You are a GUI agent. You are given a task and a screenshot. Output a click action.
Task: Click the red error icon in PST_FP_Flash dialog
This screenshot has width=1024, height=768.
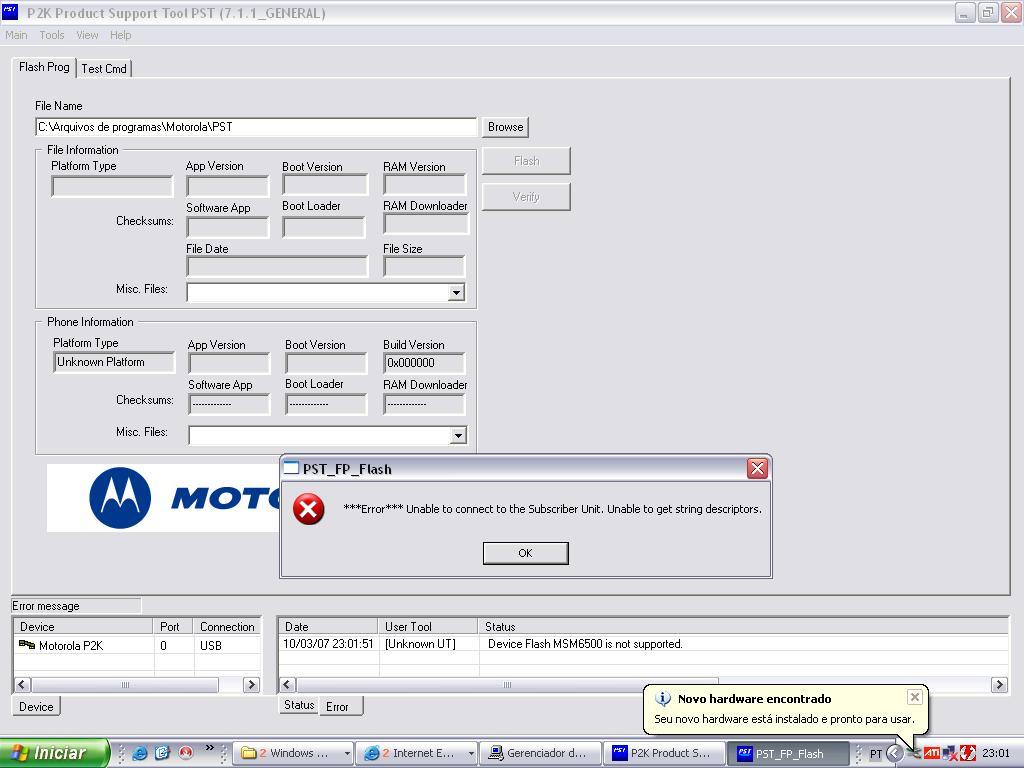[x=308, y=509]
